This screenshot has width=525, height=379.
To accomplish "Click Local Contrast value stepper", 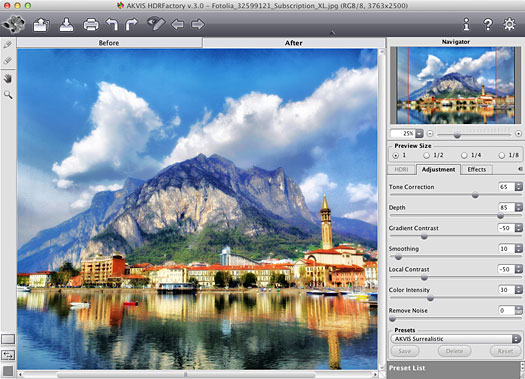I will pyautogui.click(x=518, y=269).
